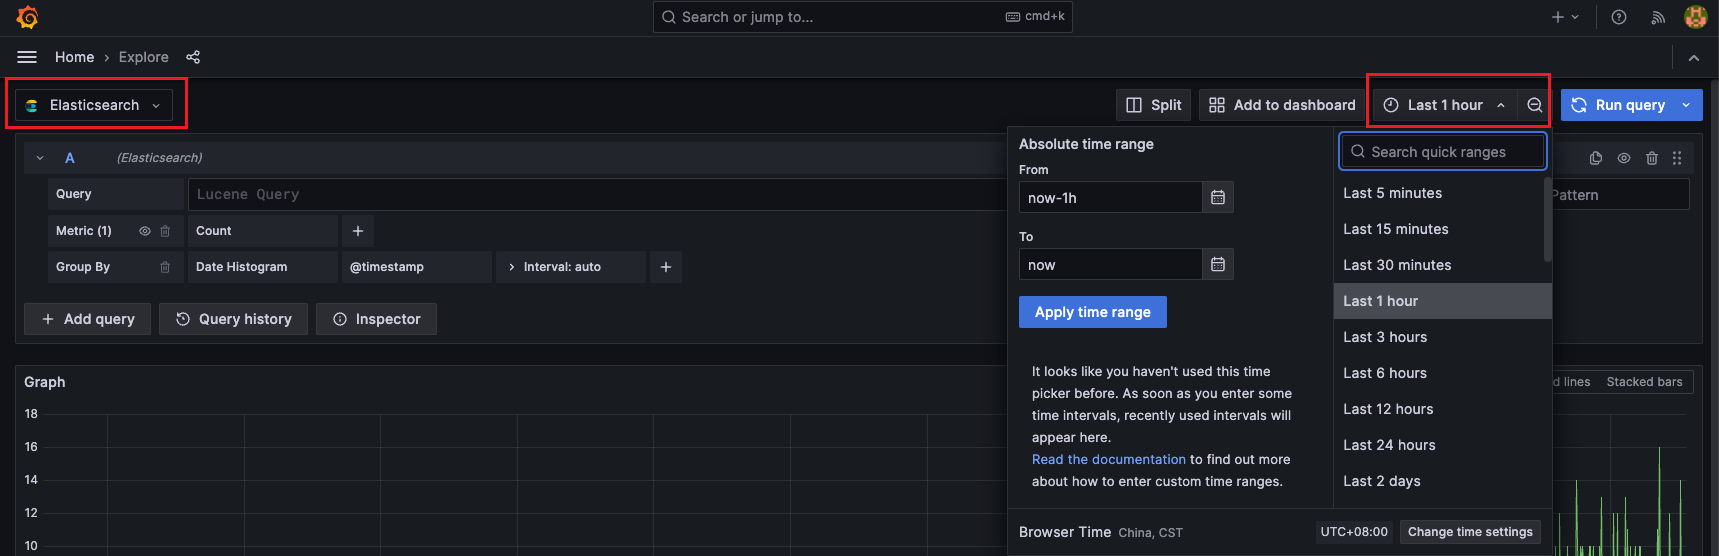Collapse query row A with the chevron
1719x556 pixels.
click(x=40, y=158)
